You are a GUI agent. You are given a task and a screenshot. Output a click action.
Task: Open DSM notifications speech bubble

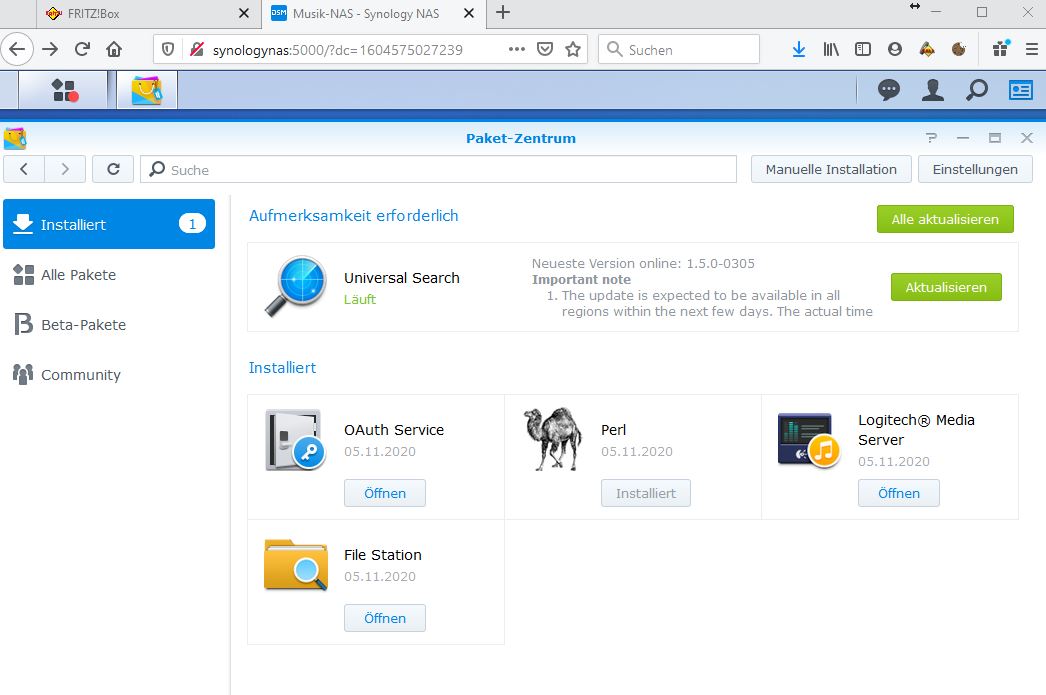888,89
